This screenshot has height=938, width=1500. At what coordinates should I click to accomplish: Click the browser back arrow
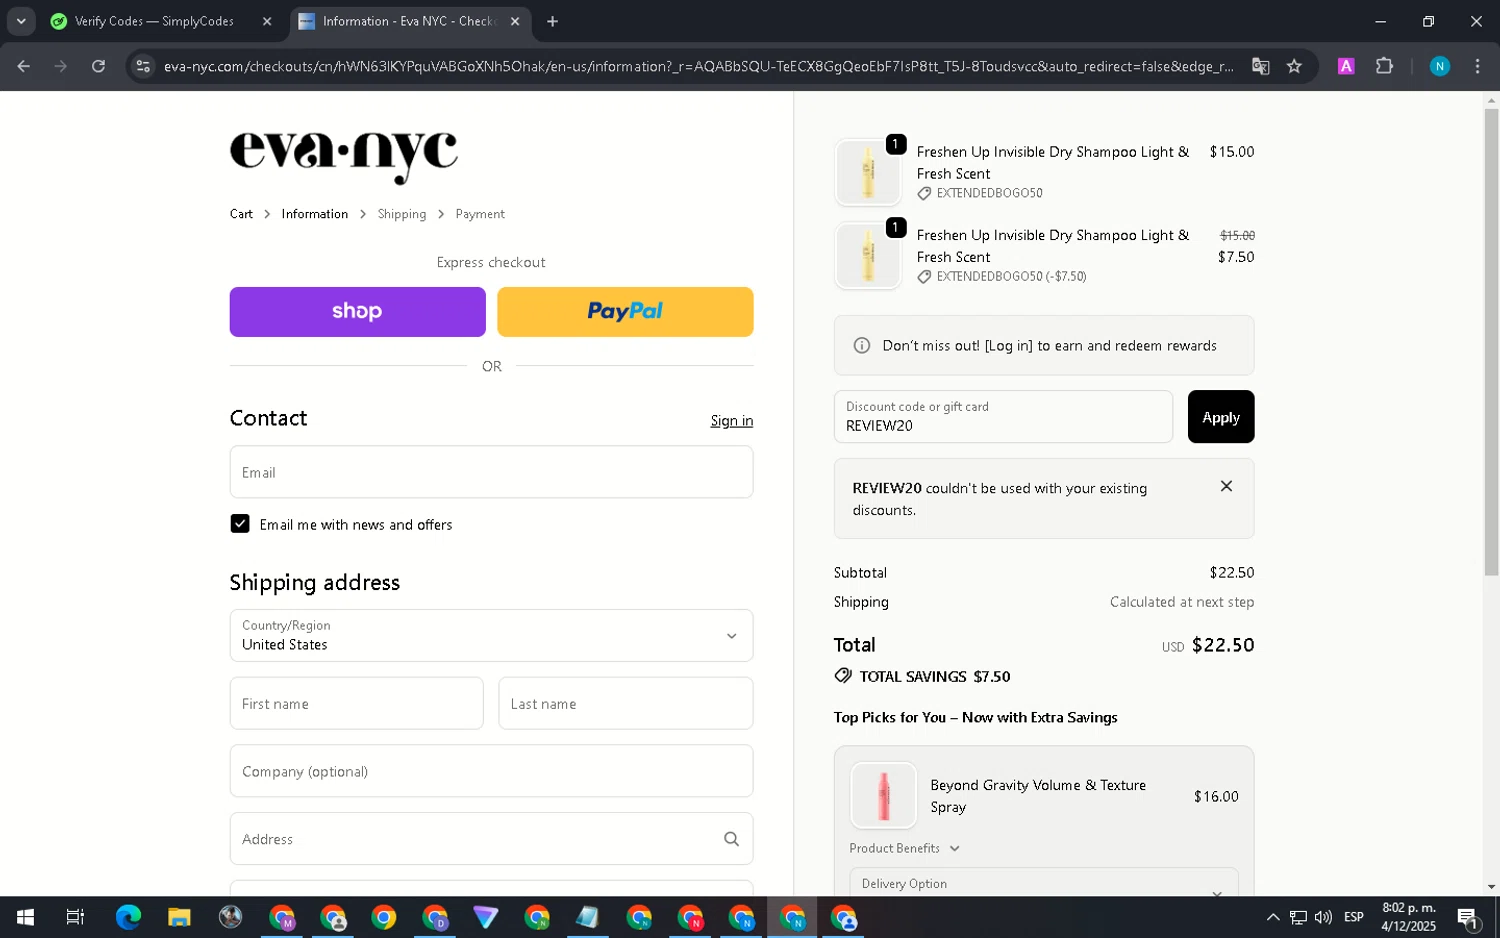pyautogui.click(x=24, y=66)
